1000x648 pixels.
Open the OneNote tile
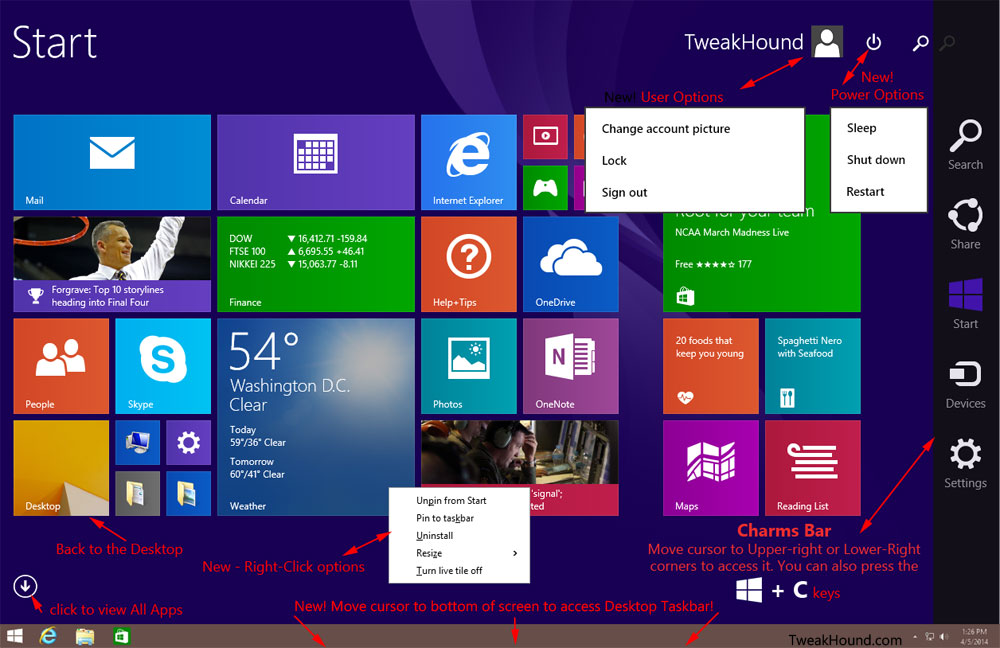[x=571, y=366]
